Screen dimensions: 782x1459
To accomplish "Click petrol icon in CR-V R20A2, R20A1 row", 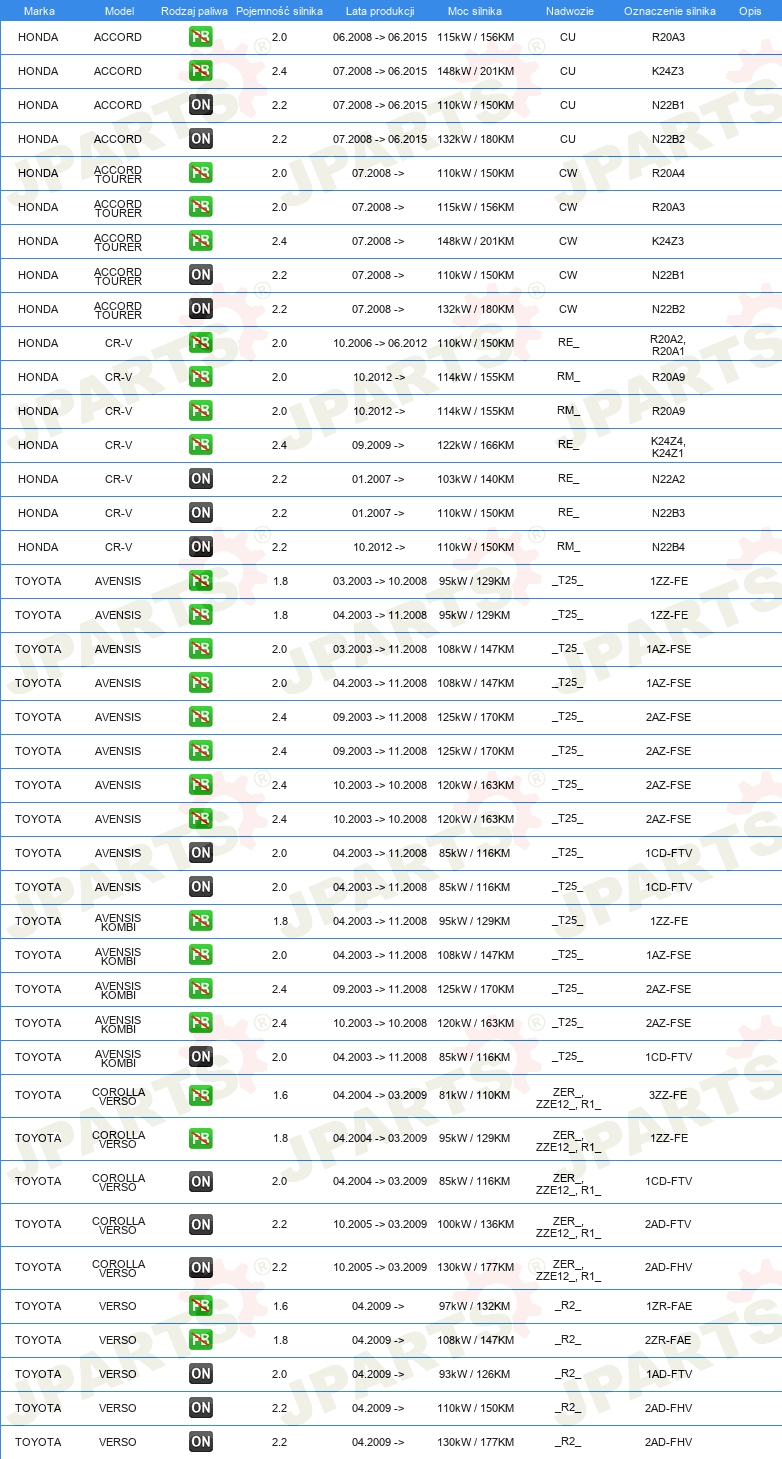I will pyautogui.click(x=201, y=343).
